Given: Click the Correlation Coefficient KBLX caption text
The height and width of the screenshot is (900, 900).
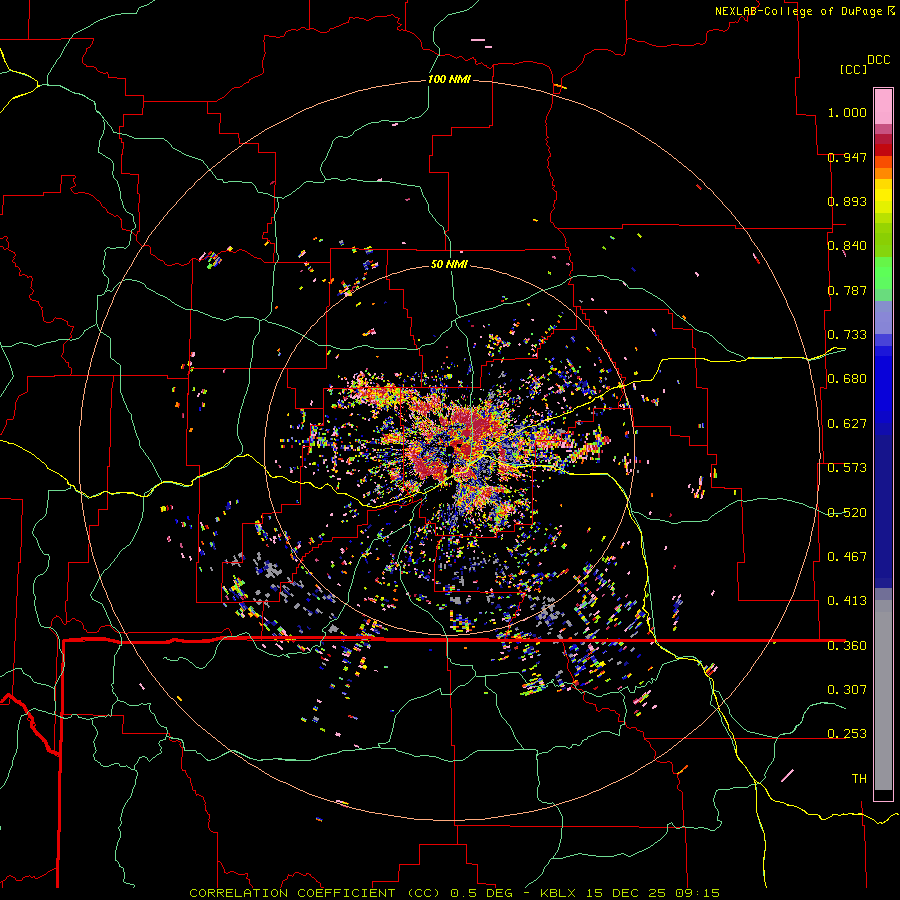Looking at the screenshot, I should coord(454,893).
